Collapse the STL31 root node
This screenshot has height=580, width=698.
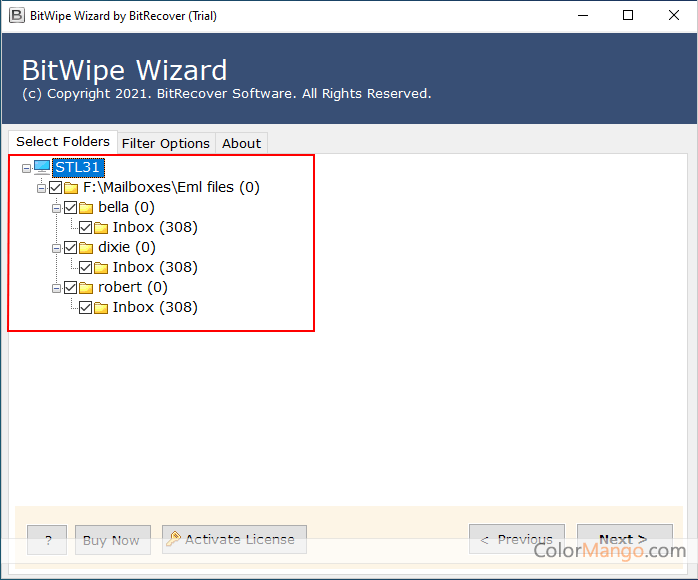click(26, 168)
